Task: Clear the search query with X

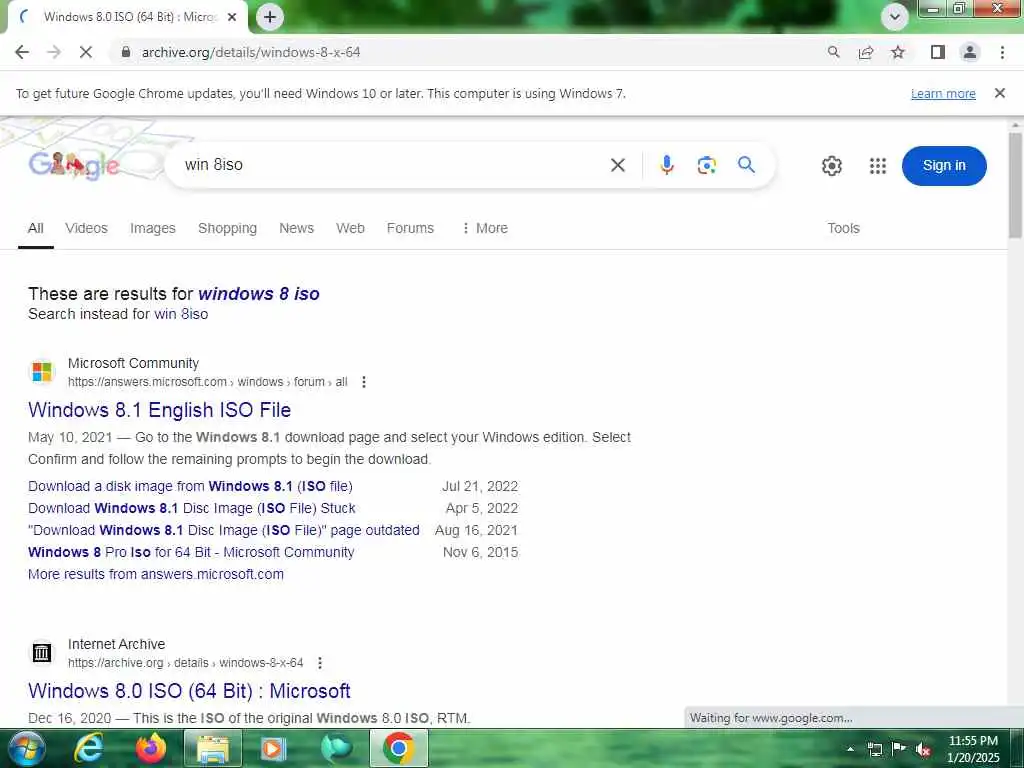Action: pos(618,165)
